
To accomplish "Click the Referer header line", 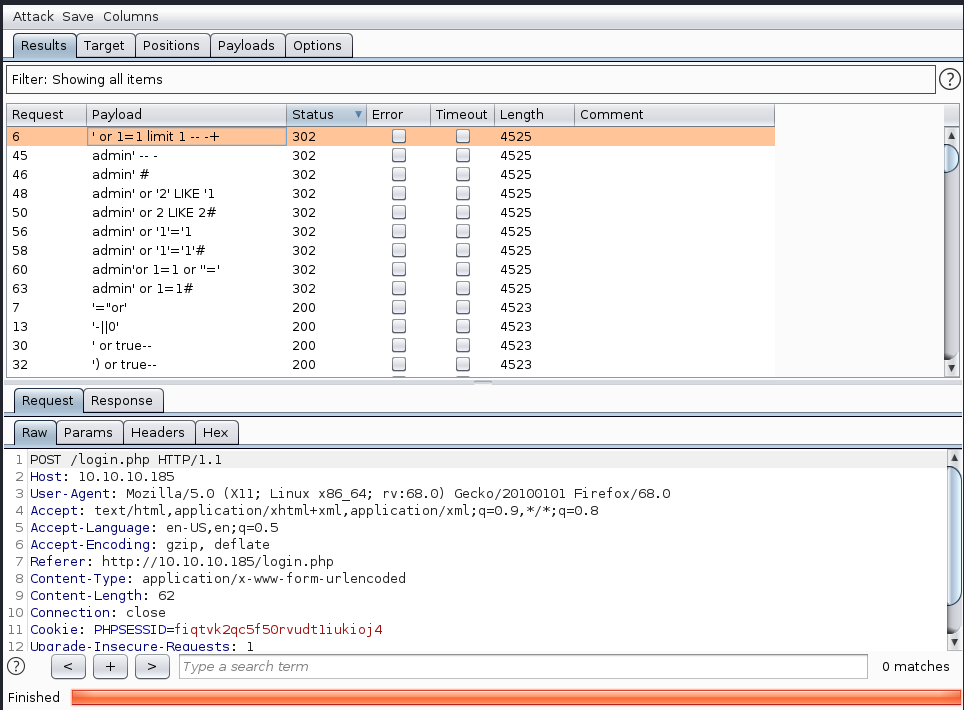I will 182,561.
